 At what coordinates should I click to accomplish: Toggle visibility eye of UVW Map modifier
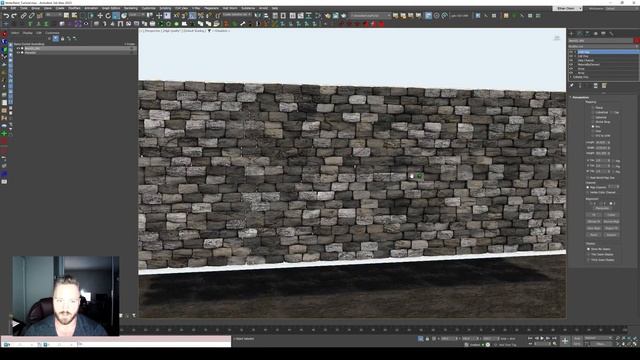571,52
